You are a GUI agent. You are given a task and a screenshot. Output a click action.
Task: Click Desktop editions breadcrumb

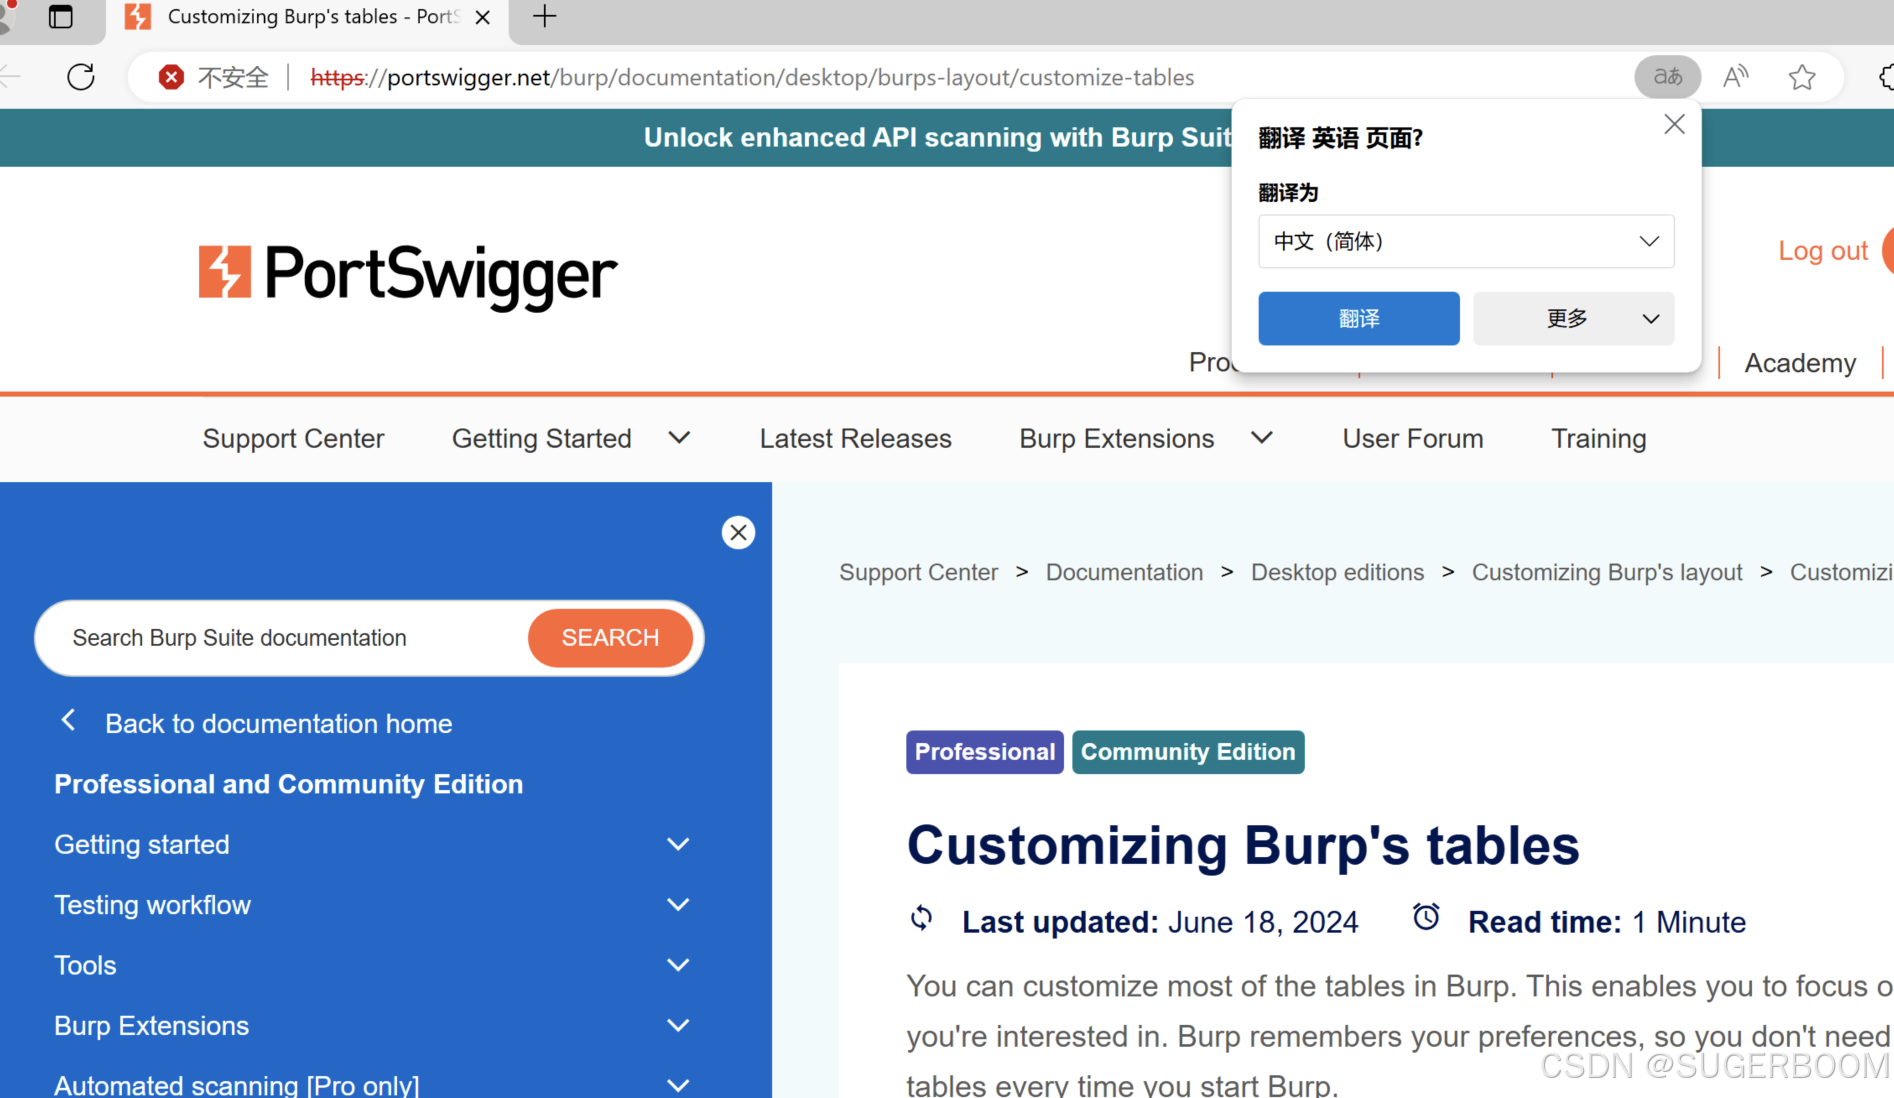[x=1337, y=572]
